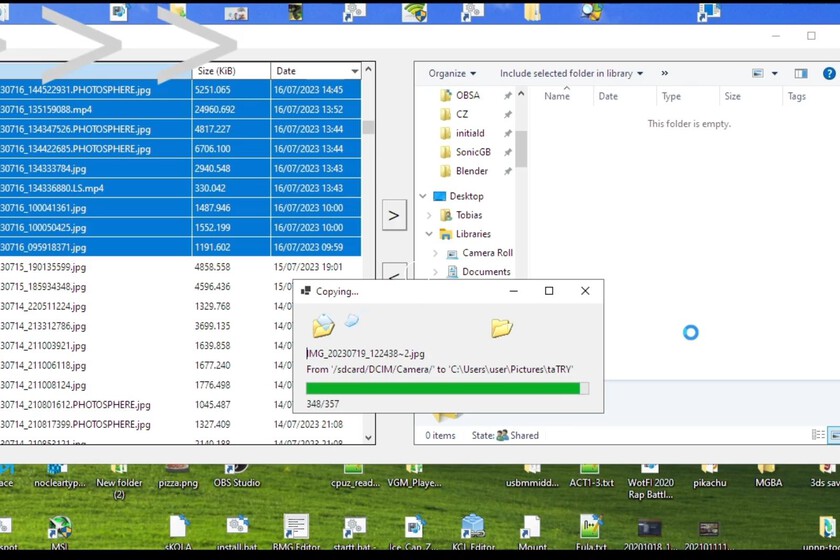Collapse the Libraries tree node

point(429,234)
